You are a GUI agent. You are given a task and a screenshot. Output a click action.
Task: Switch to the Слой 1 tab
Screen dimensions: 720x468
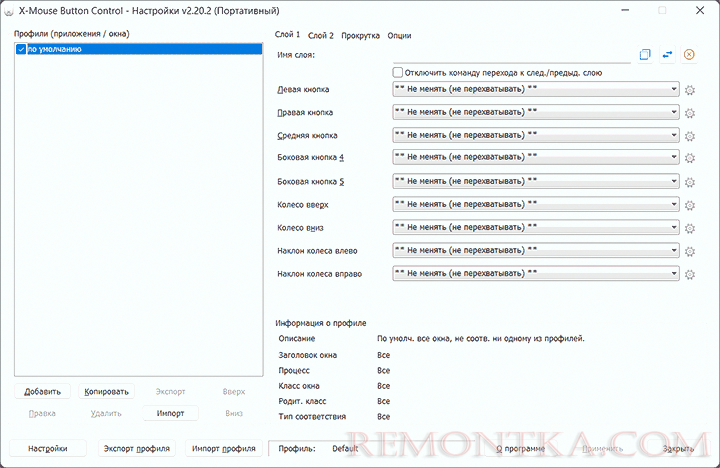click(x=287, y=35)
